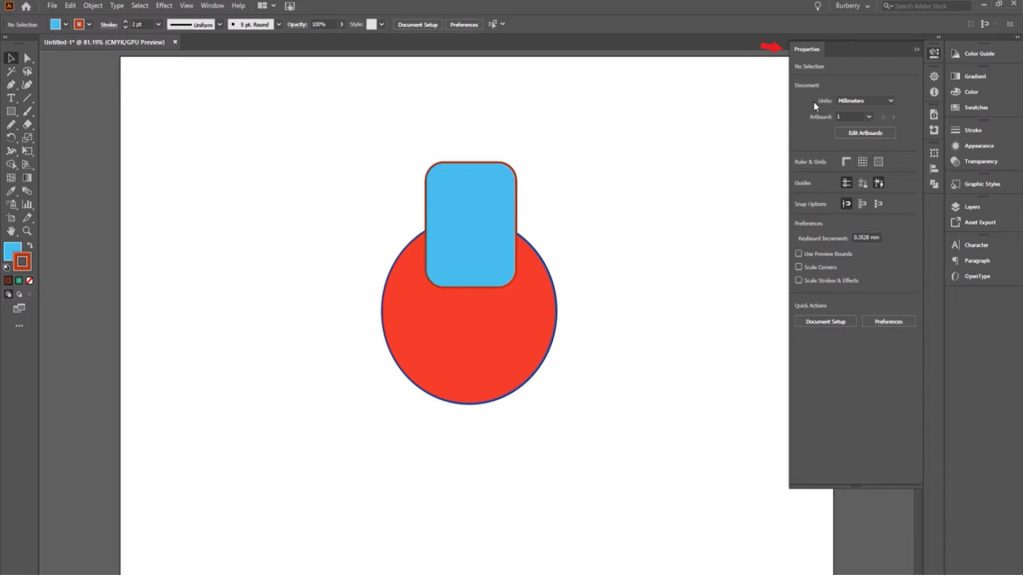This screenshot has height=576, width=1024.
Task: Select the Magic Wand tool
Action: tap(11, 71)
